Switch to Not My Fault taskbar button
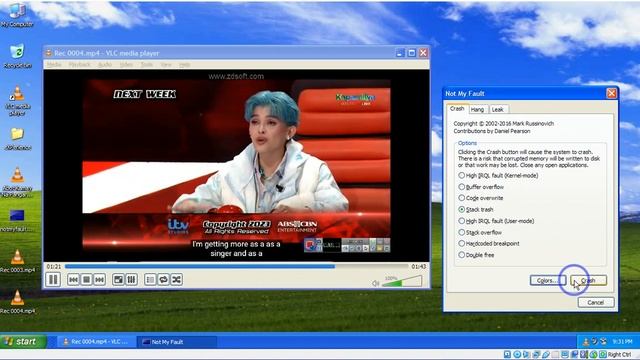The image size is (640, 360). (x=178, y=342)
